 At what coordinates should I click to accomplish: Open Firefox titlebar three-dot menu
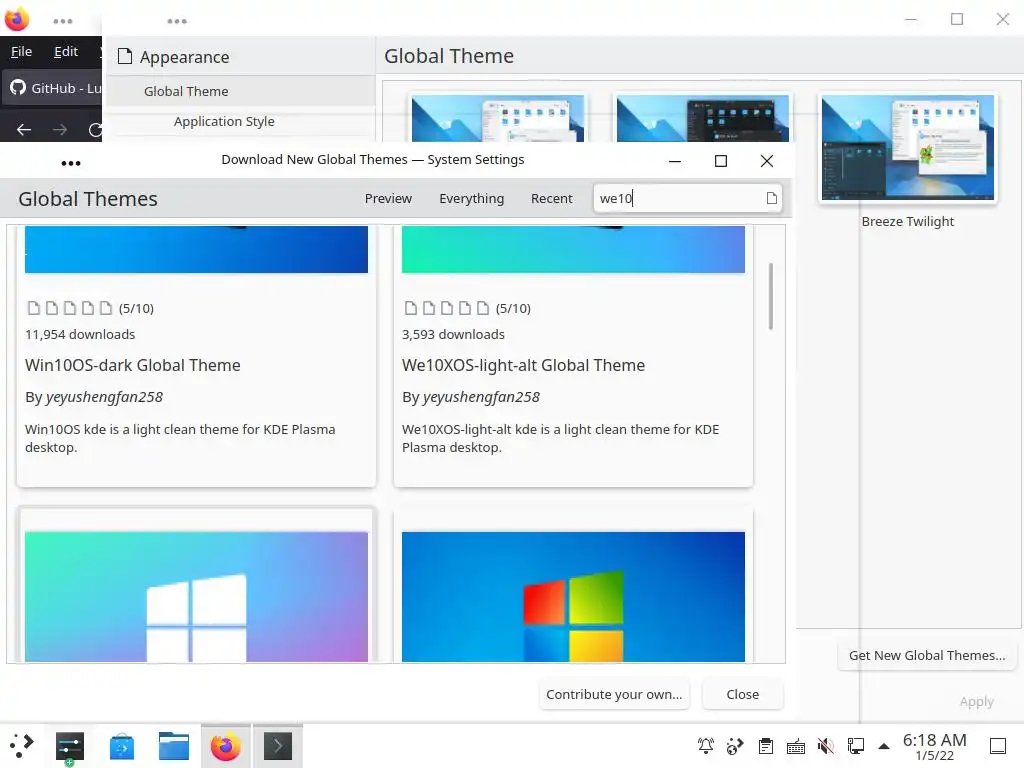pyautogui.click(x=63, y=21)
